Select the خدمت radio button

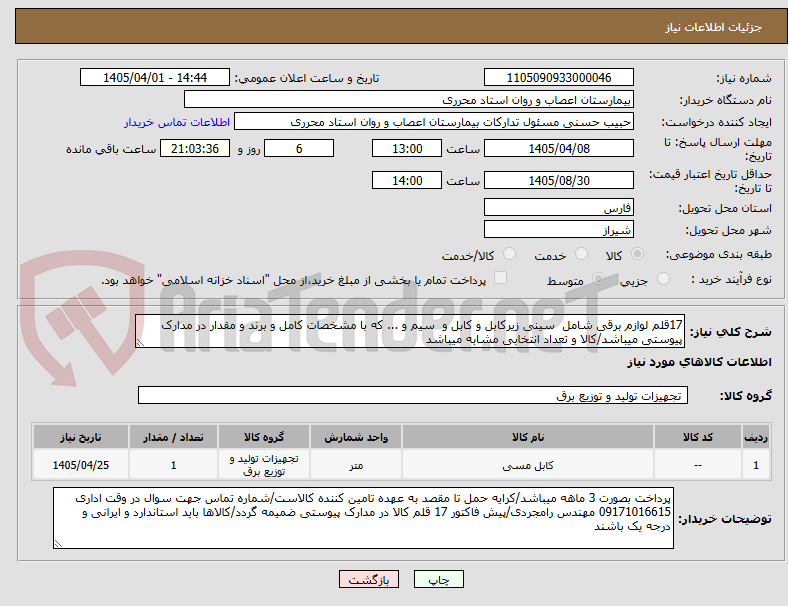click(x=581, y=254)
